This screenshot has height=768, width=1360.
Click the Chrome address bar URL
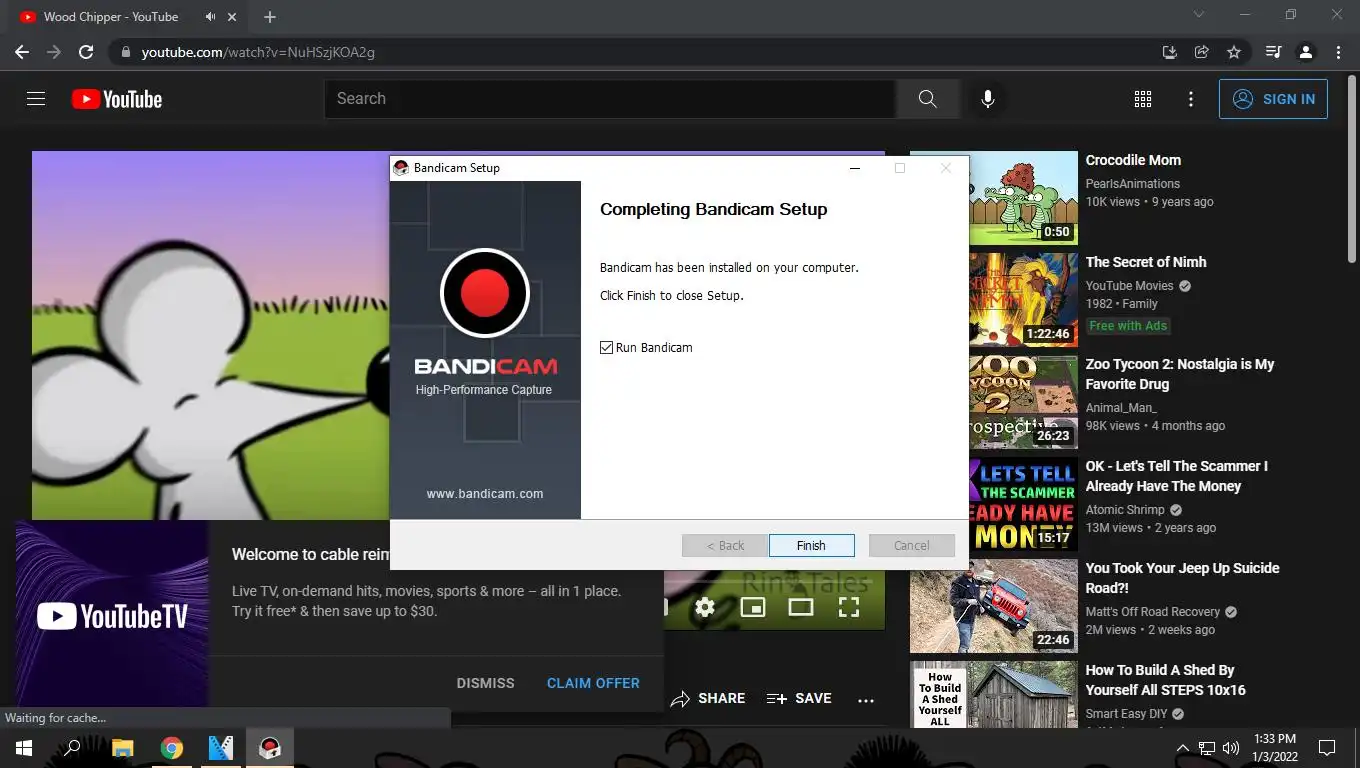pyautogui.click(x=258, y=52)
